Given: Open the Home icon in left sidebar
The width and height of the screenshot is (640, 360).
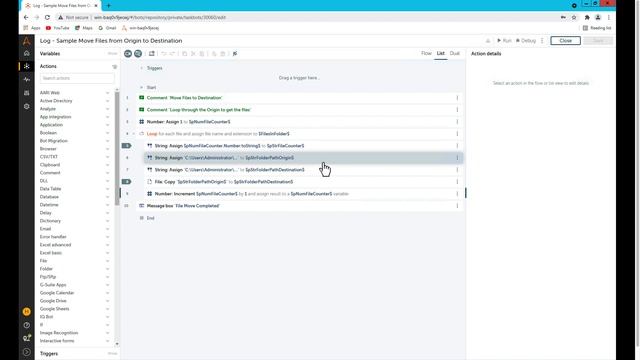Looking at the screenshot, I should tap(27, 53).
